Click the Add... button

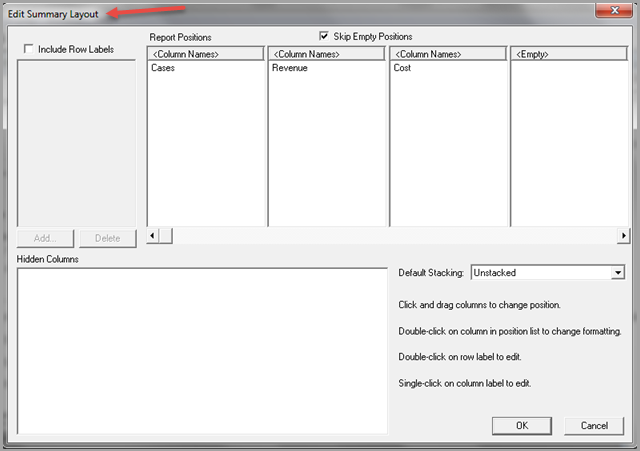(x=46, y=238)
